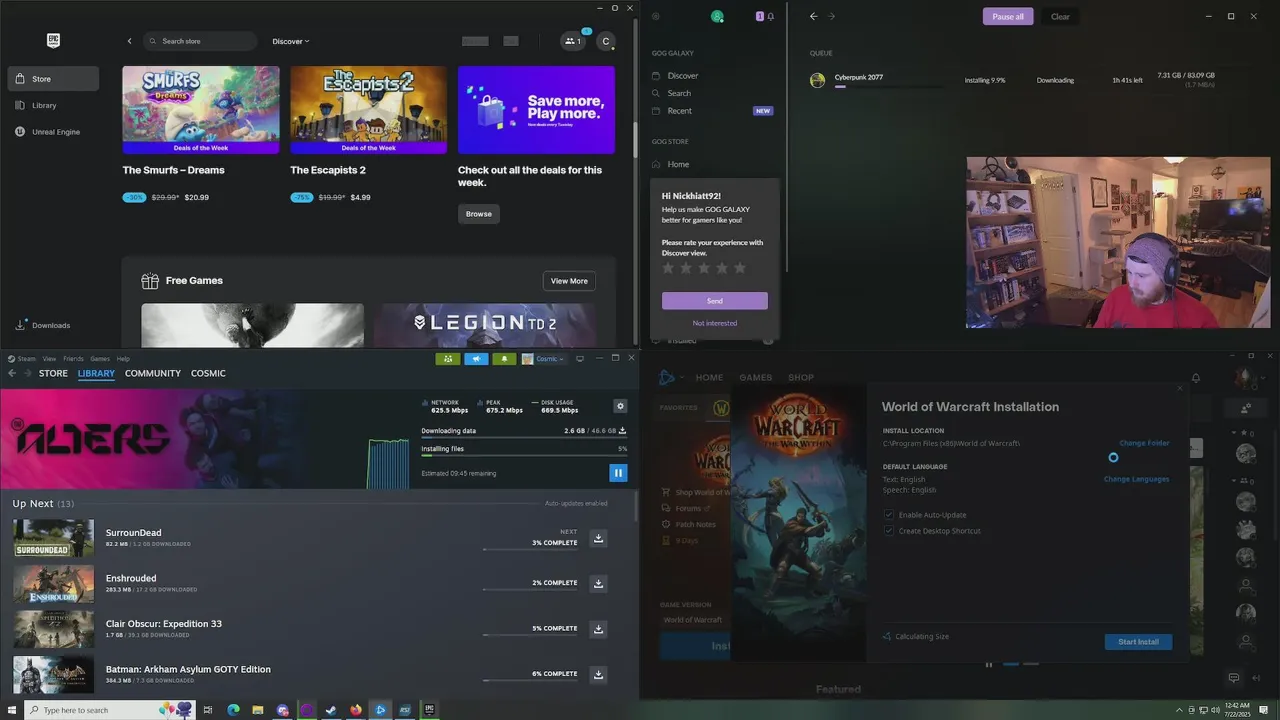The image size is (1280, 720).
Task: Click View More for Free Games
Action: [569, 281]
